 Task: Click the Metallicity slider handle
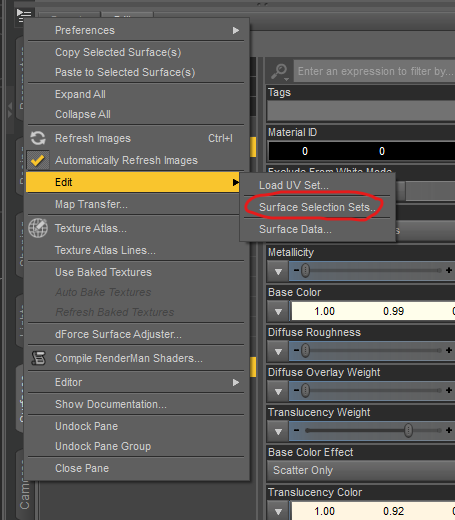(305, 270)
